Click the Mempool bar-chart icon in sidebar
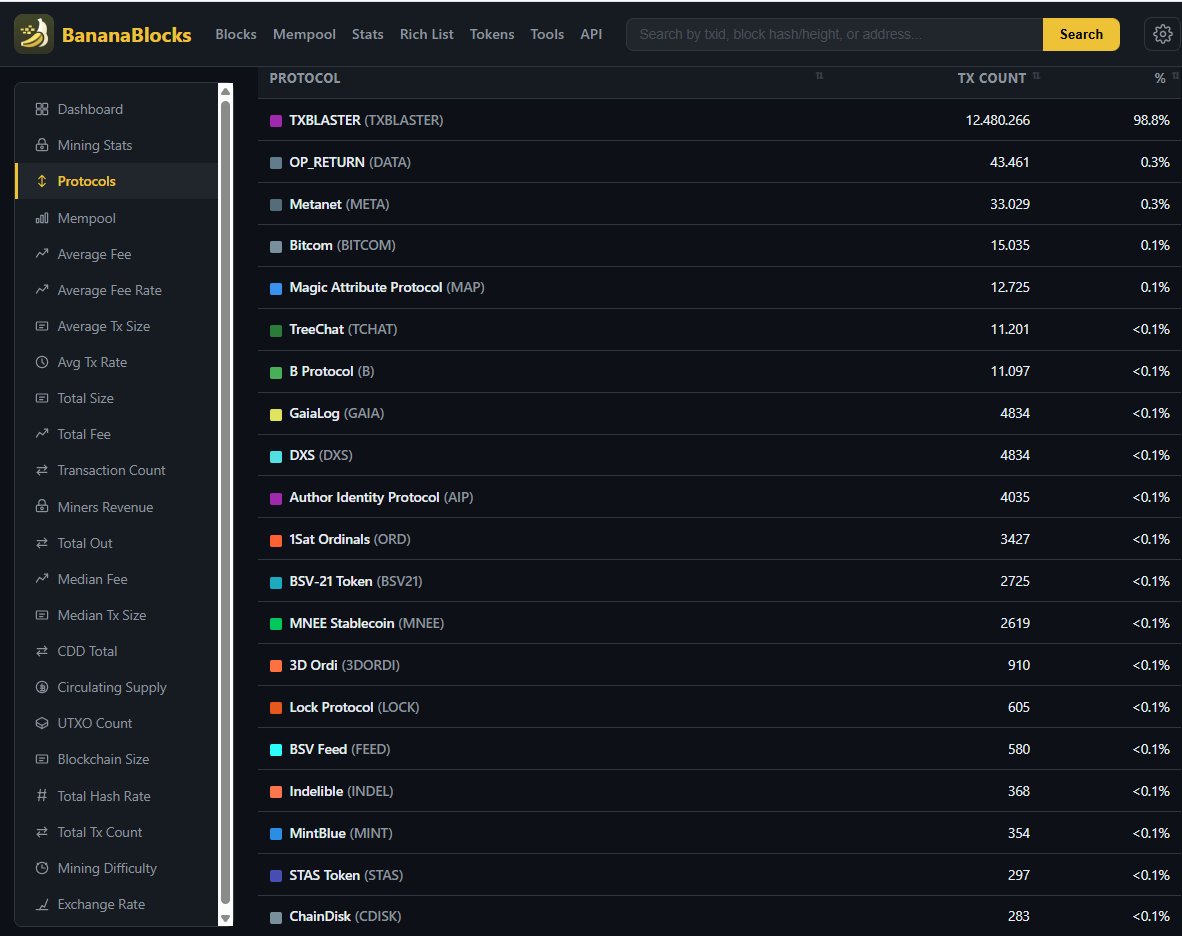The height and width of the screenshot is (936, 1182). (x=41, y=218)
